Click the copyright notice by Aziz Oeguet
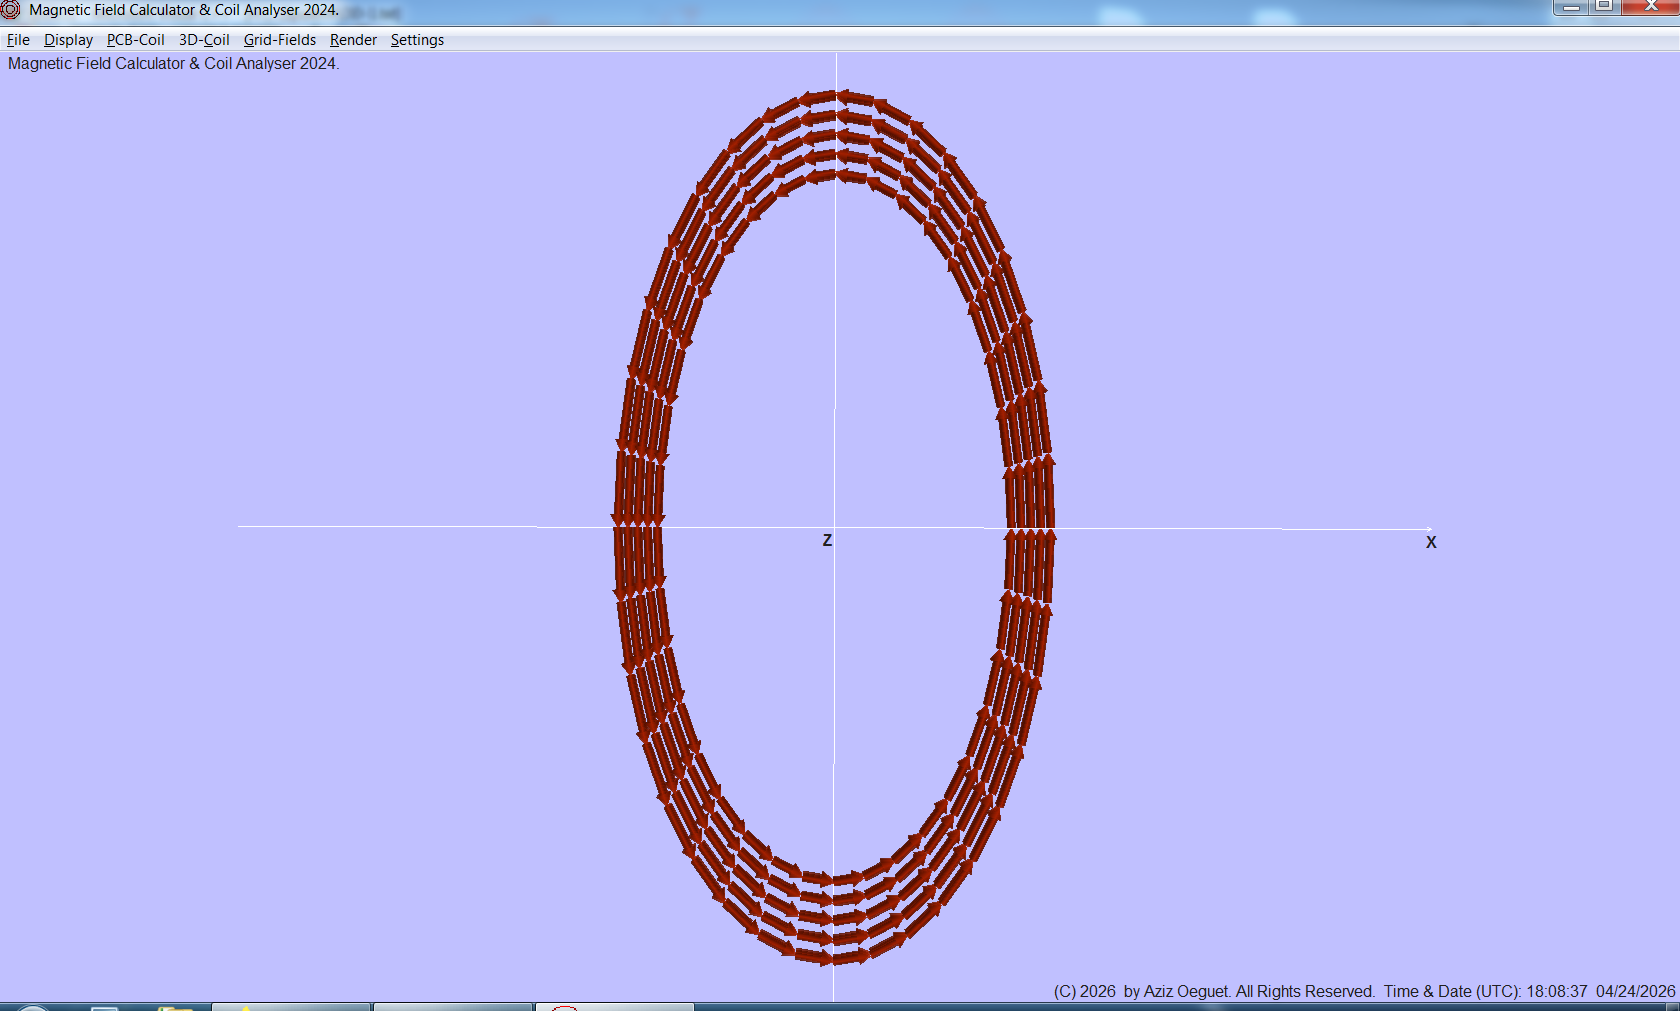This screenshot has width=1680, height=1011. click(1215, 991)
